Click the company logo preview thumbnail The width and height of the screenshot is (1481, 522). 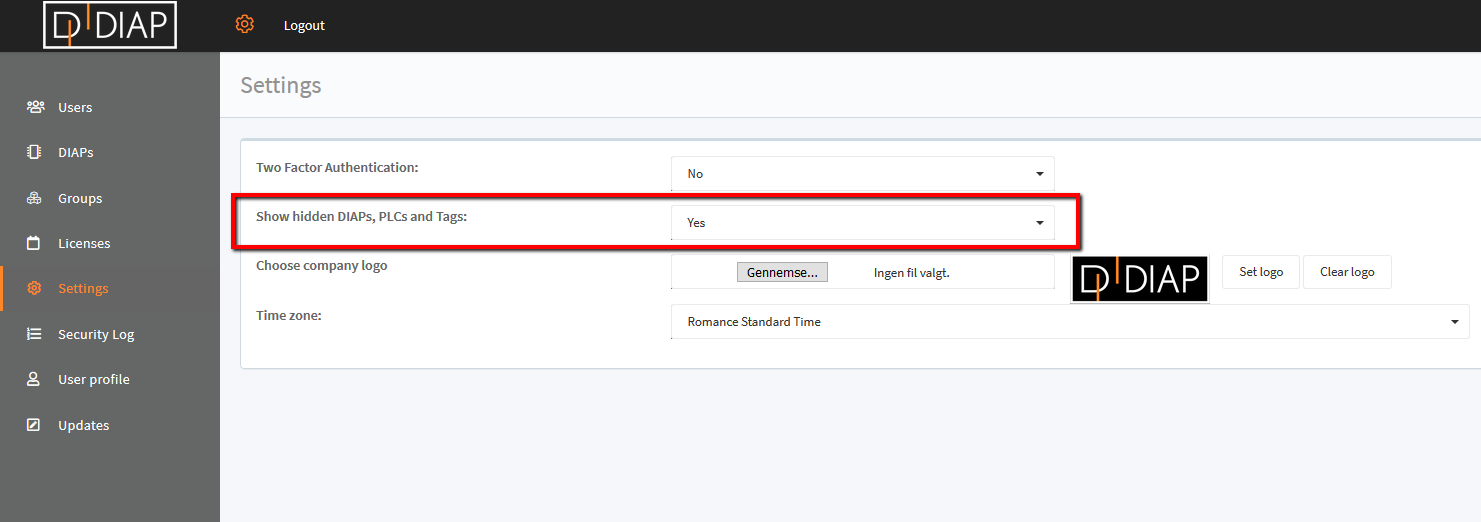coord(1140,279)
